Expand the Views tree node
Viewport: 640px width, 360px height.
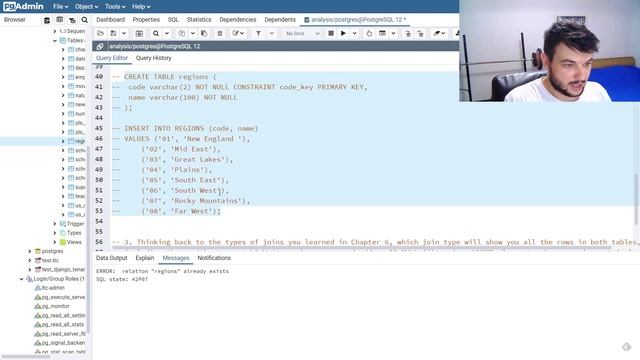(55, 242)
